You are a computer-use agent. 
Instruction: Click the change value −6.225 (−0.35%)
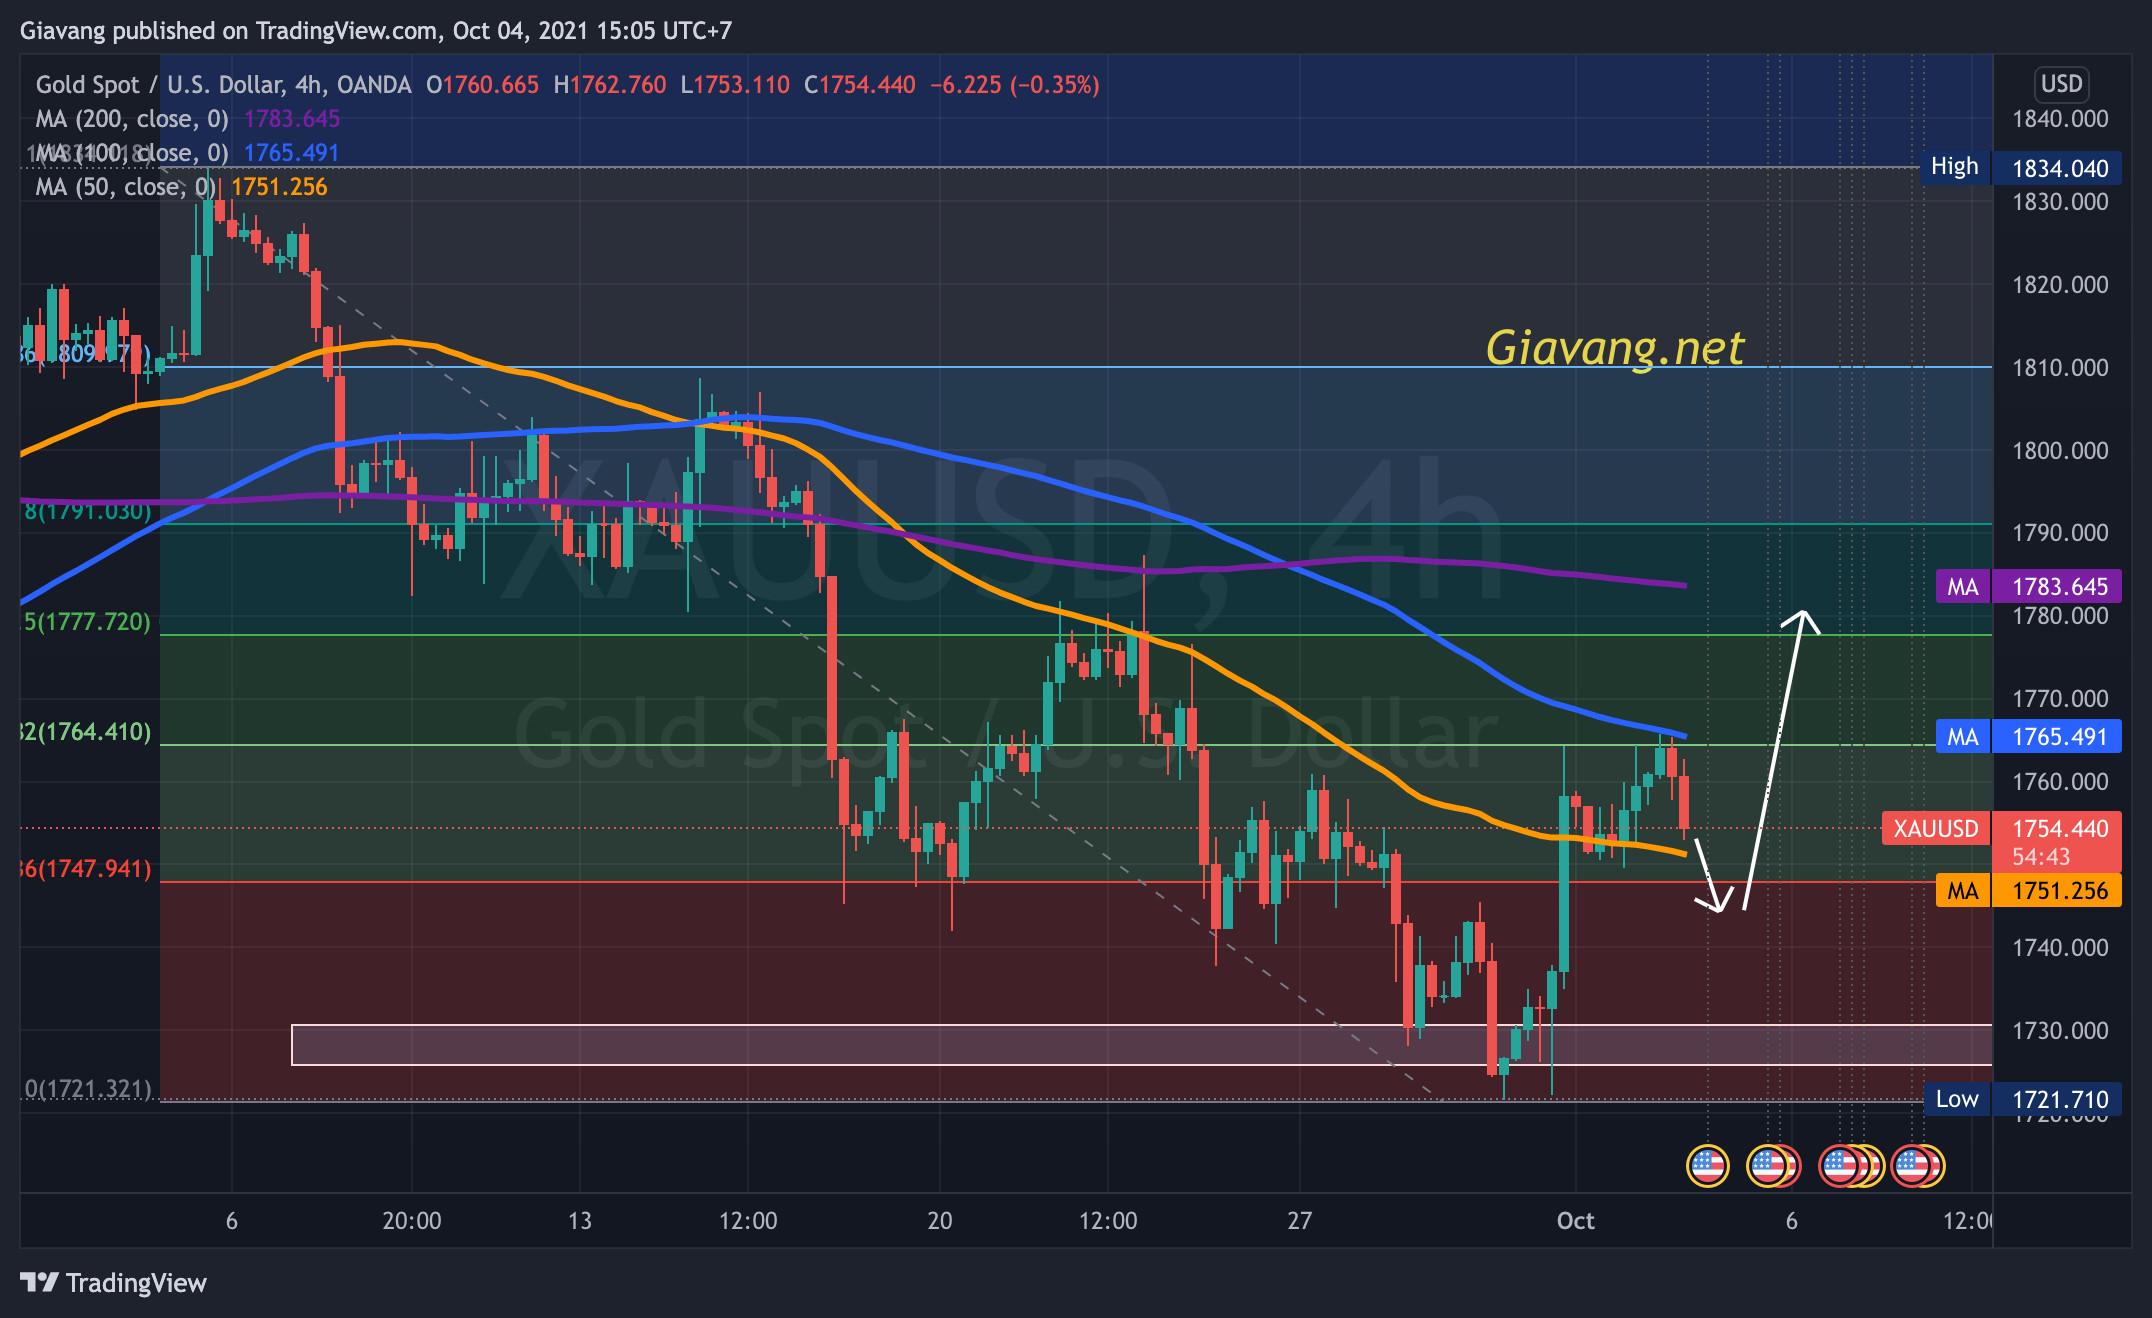(x=1015, y=85)
